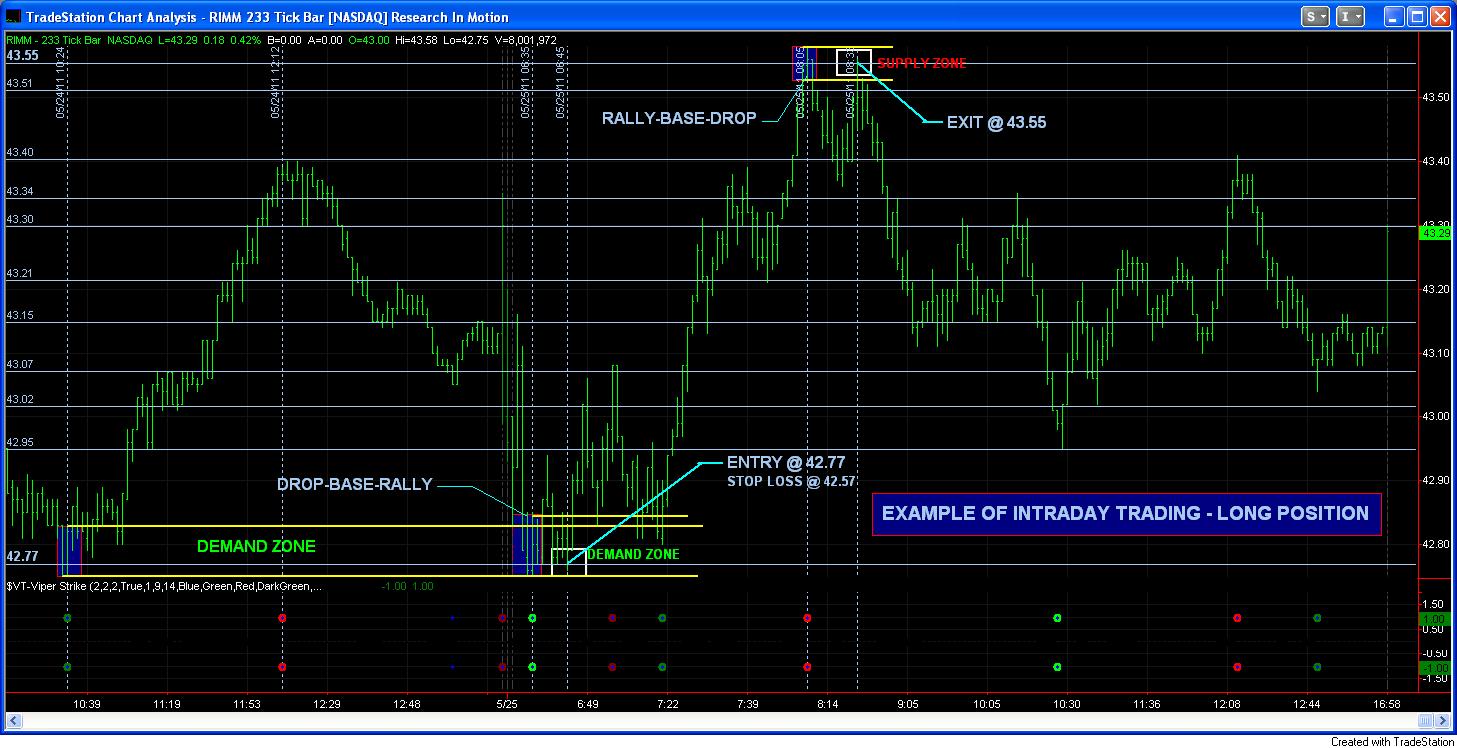Click the 43.55 bold price label
The height and width of the screenshot is (748, 1457).
pos(22,56)
